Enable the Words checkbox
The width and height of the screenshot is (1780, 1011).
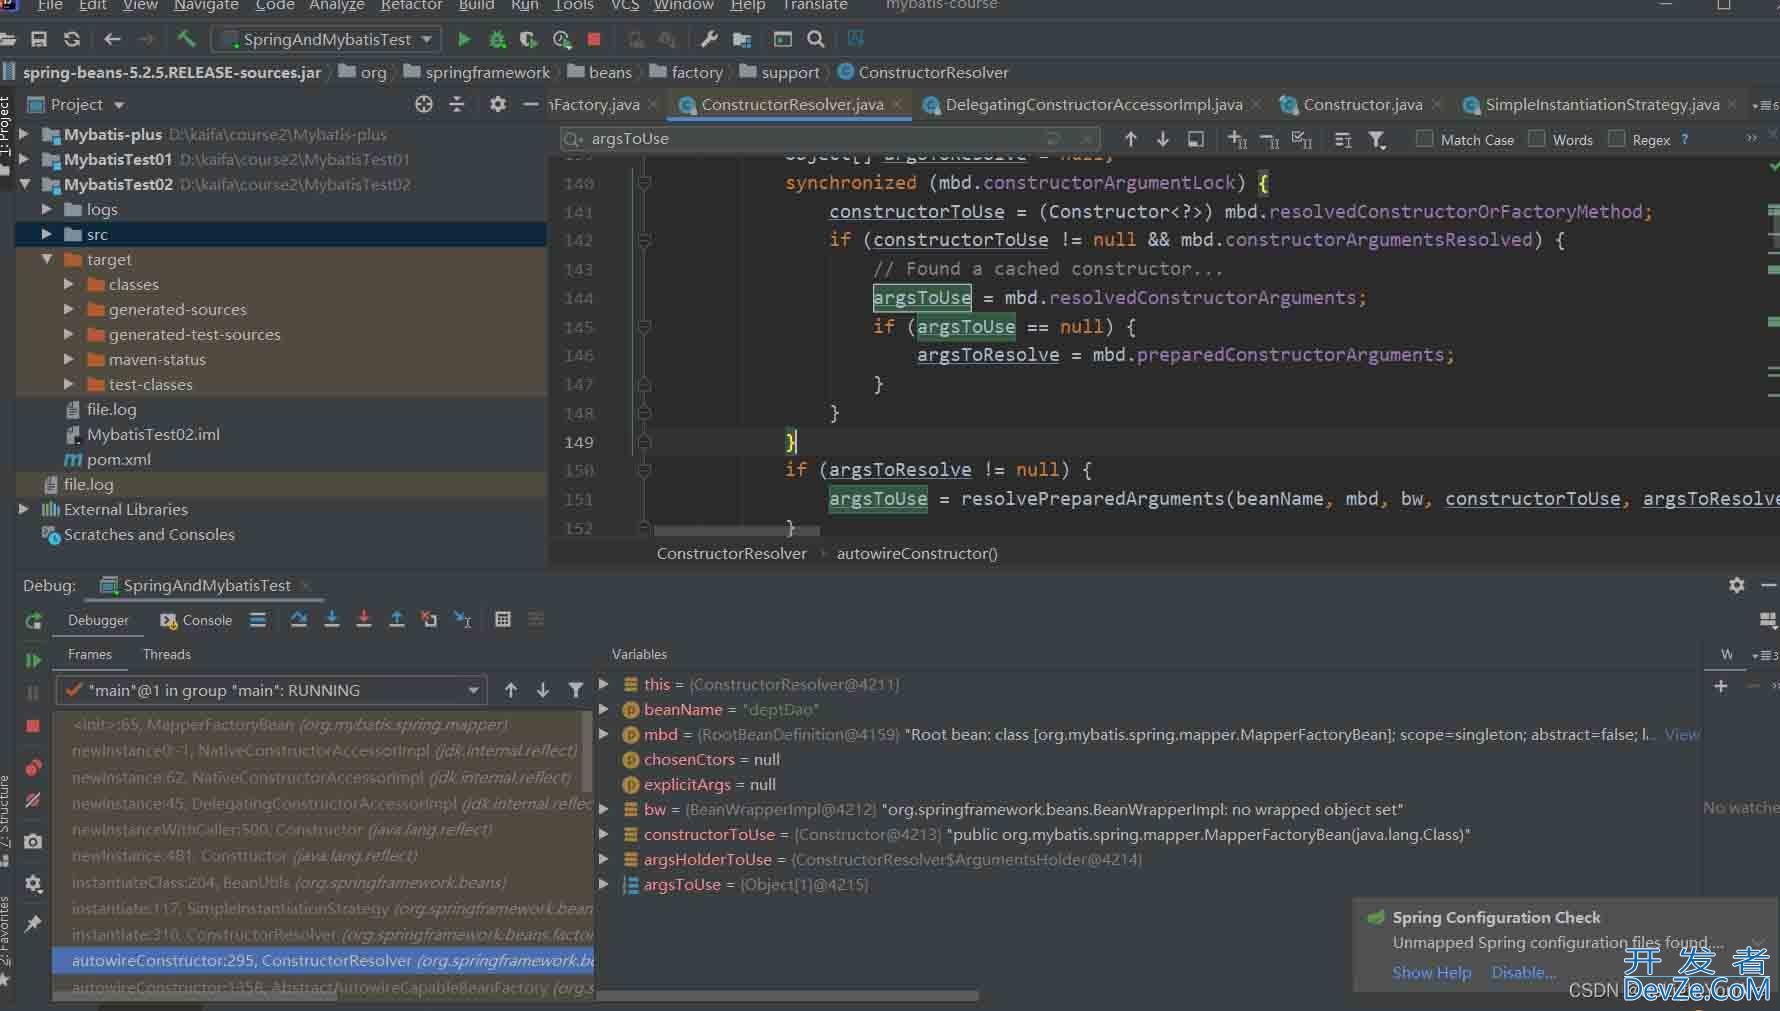(x=1537, y=139)
